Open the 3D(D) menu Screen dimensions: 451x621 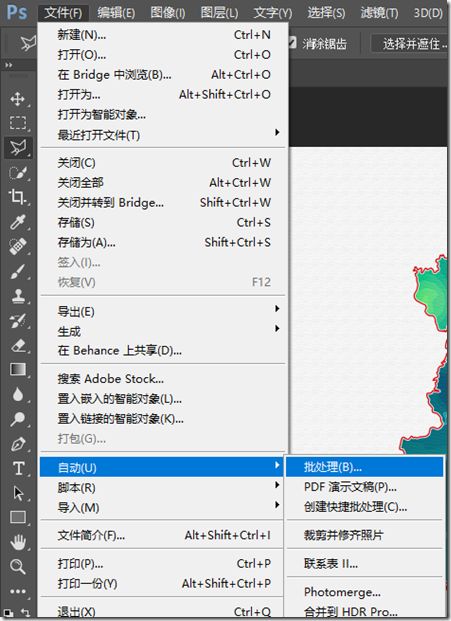coord(428,13)
